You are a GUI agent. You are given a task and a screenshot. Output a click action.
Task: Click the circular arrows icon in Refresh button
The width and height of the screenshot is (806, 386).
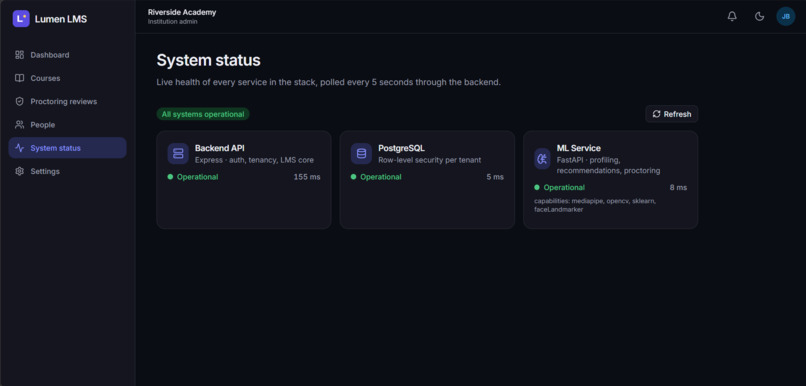[x=656, y=114]
